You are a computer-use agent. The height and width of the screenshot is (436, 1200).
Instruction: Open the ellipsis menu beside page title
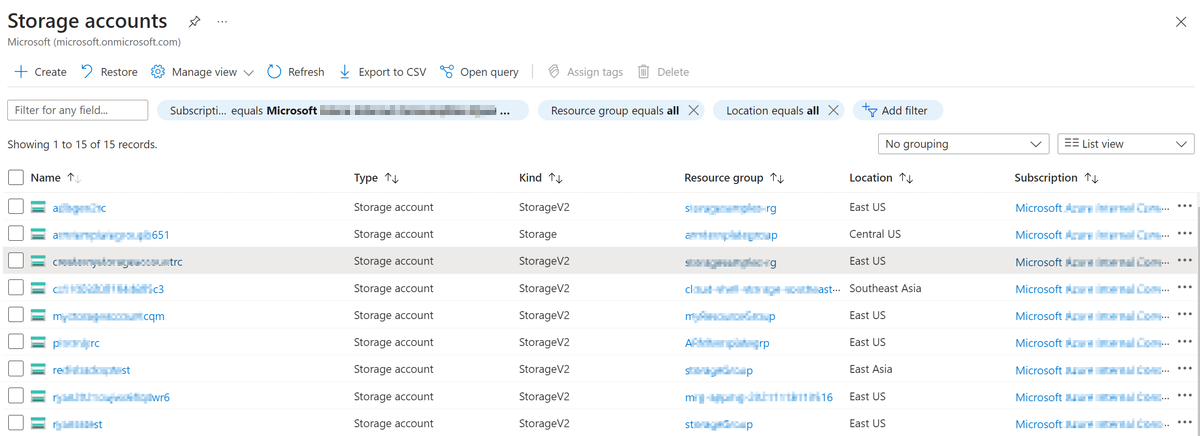point(222,21)
